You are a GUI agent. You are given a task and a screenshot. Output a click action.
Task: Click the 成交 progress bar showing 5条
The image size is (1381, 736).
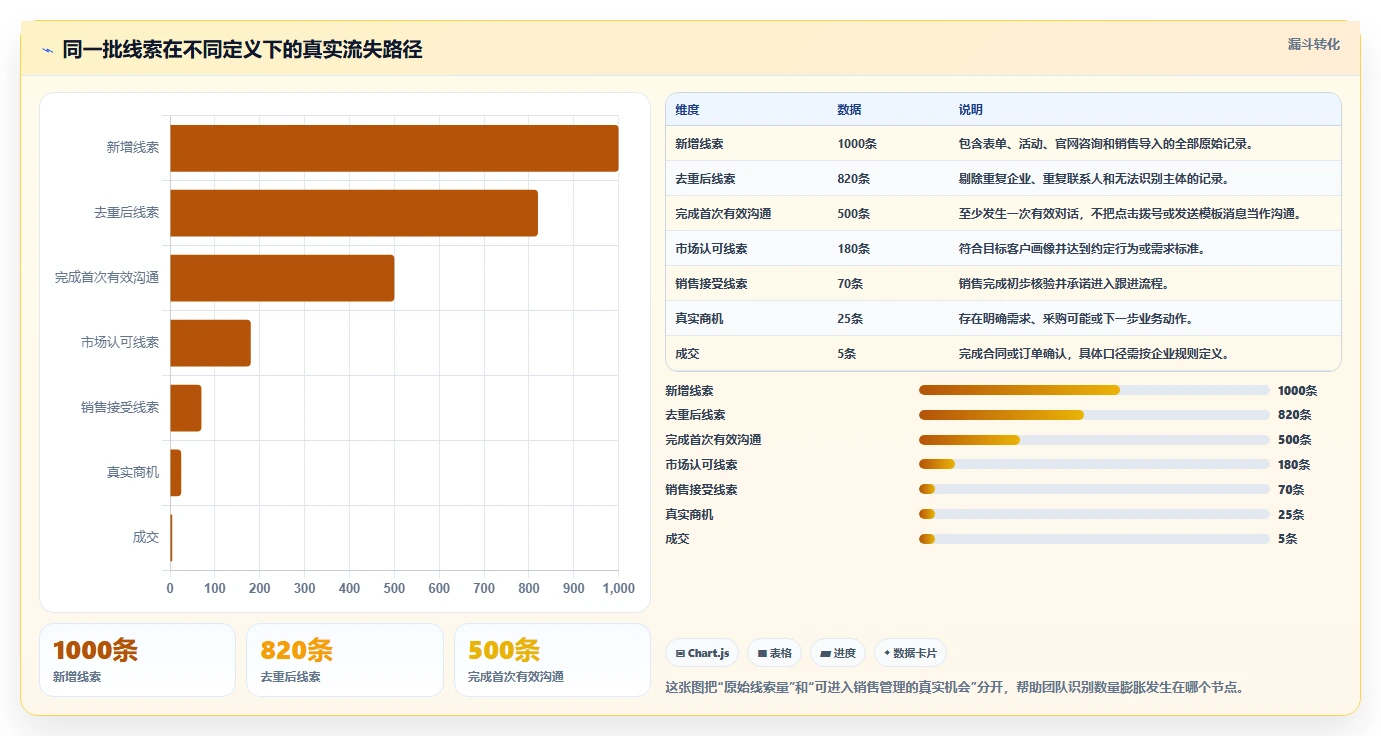point(1094,539)
